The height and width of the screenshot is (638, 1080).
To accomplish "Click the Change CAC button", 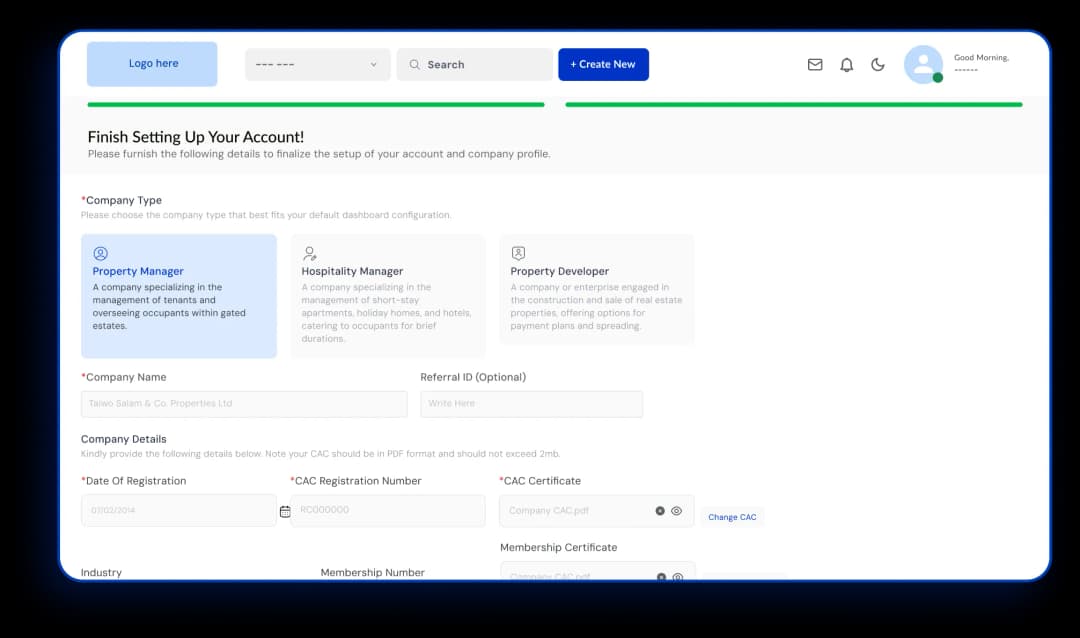I will (732, 517).
